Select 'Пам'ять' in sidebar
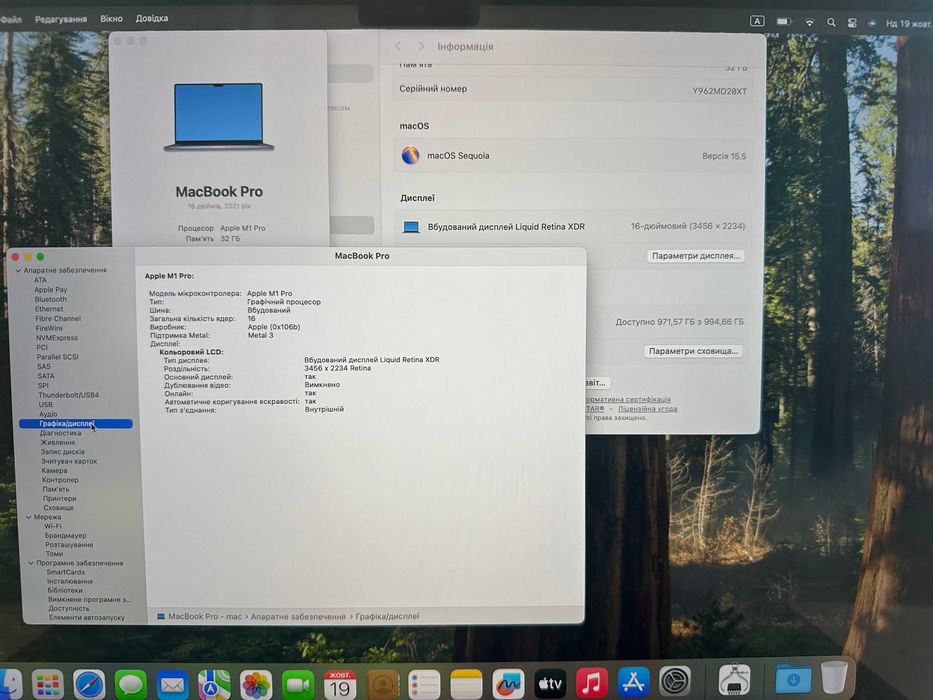933x700 pixels. click(x=55, y=489)
